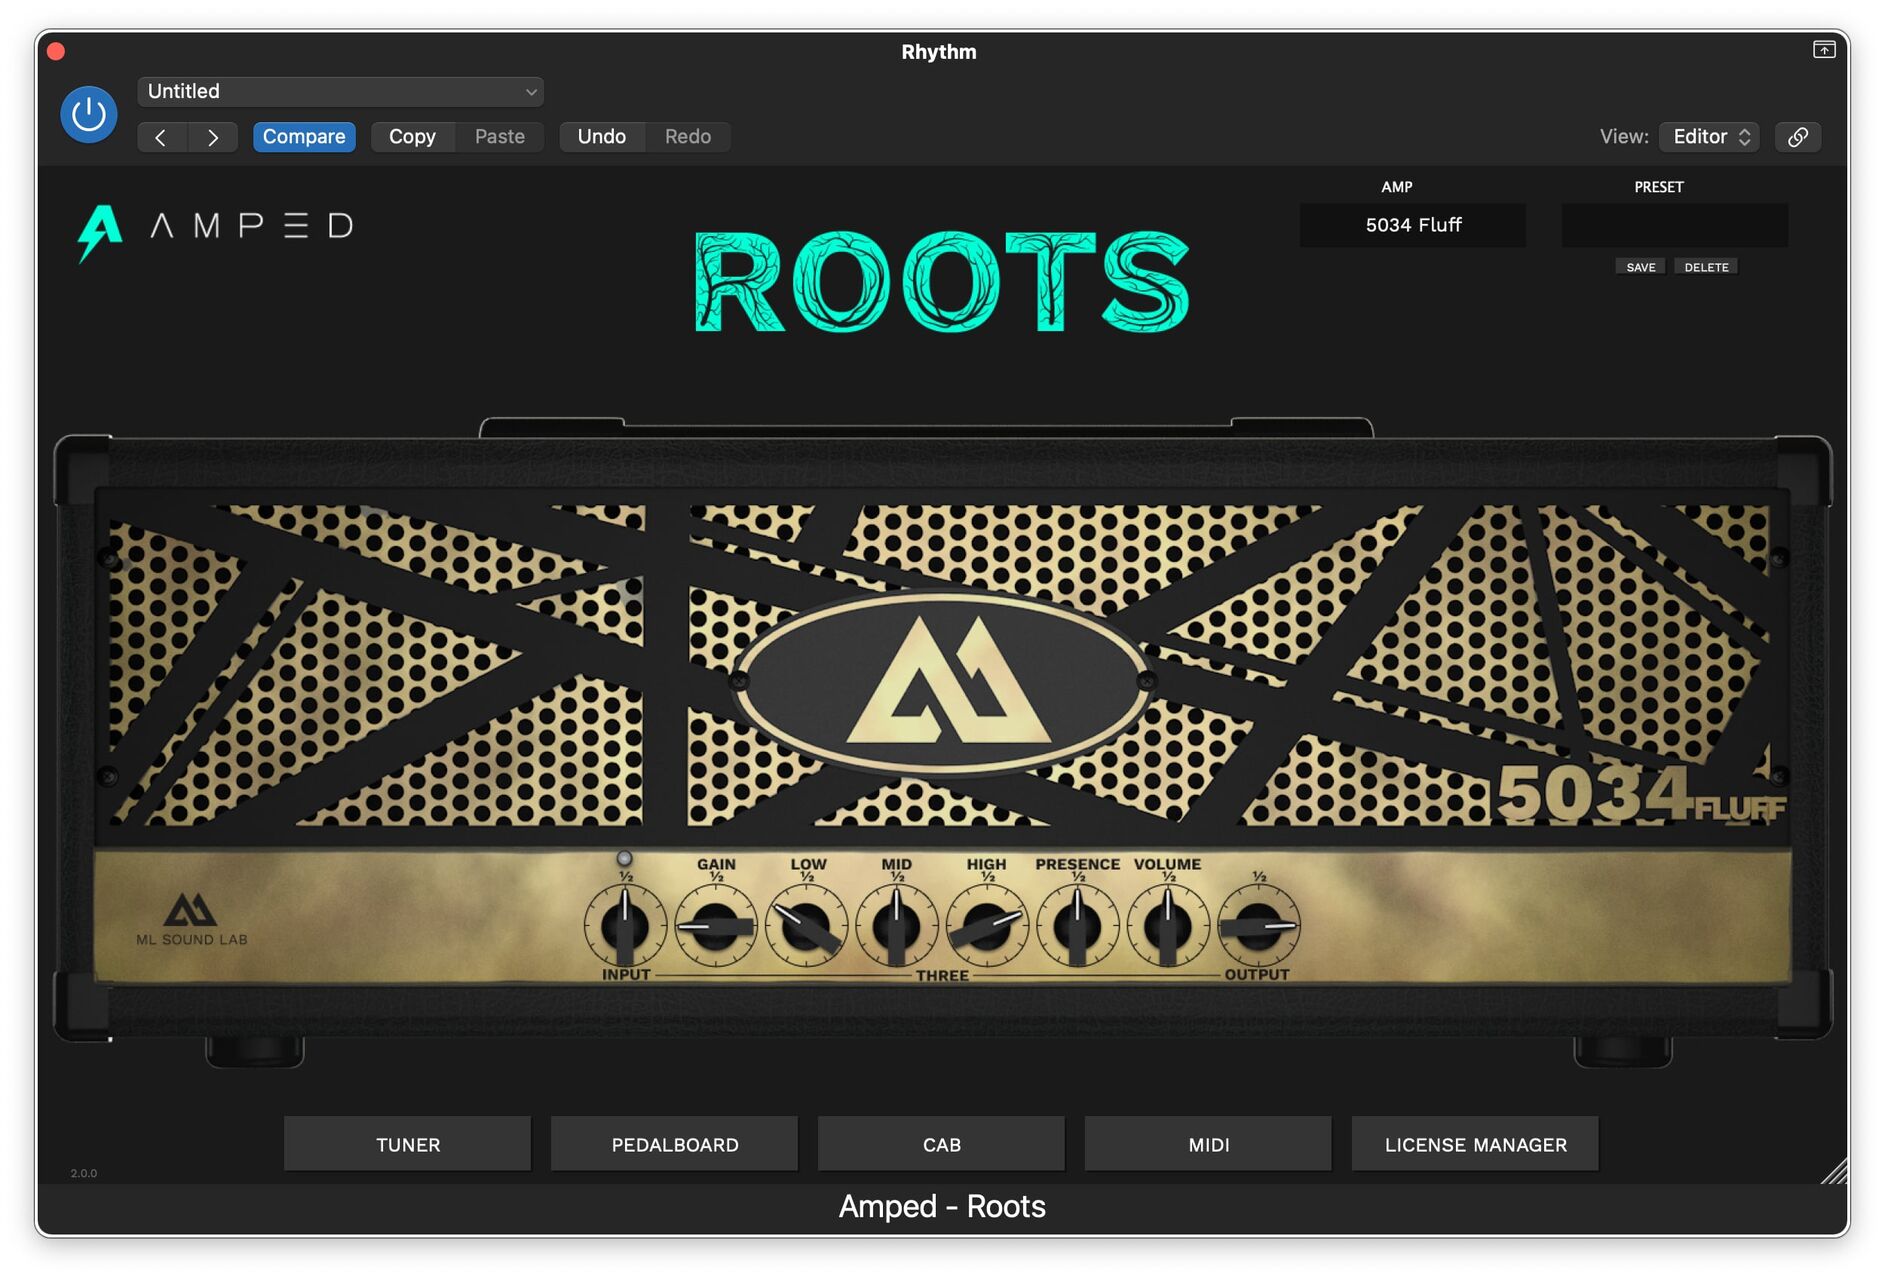This screenshot has width=1885, height=1279.
Task: Open the Untitled preset dropdown
Action: pyautogui.click(x=340, y=91)
